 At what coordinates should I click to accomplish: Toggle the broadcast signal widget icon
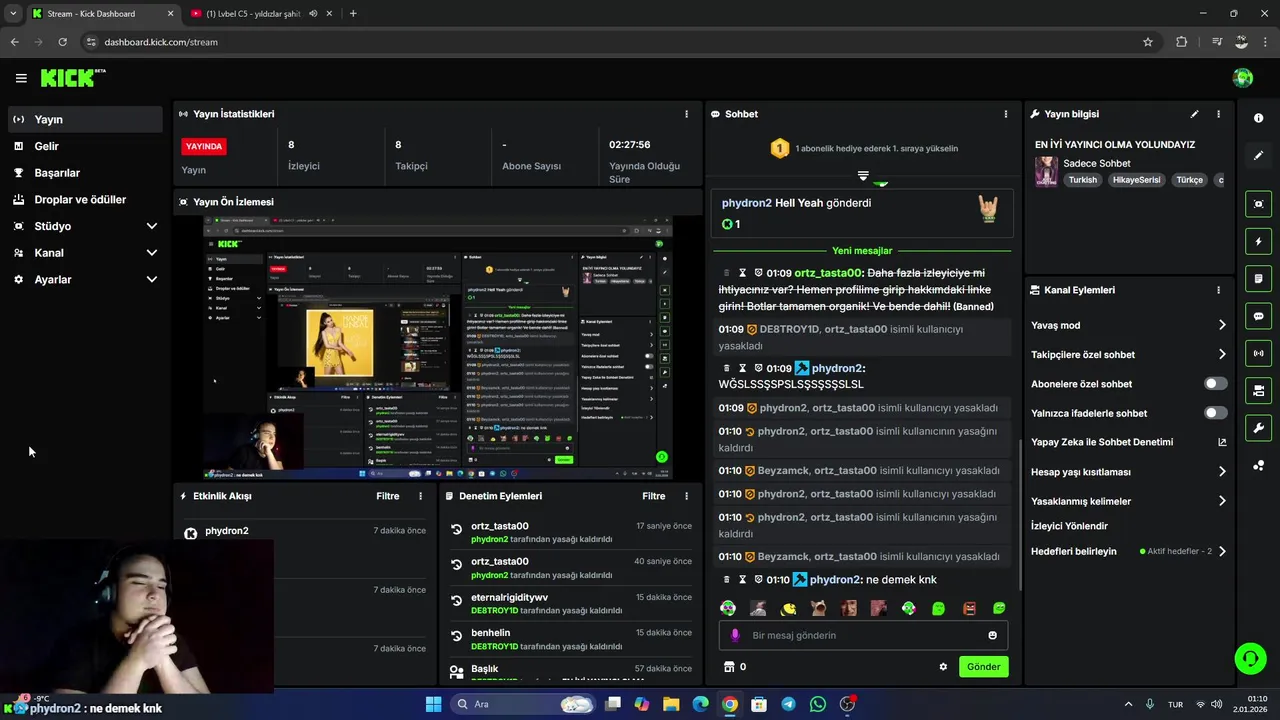tap(1258, 353)
